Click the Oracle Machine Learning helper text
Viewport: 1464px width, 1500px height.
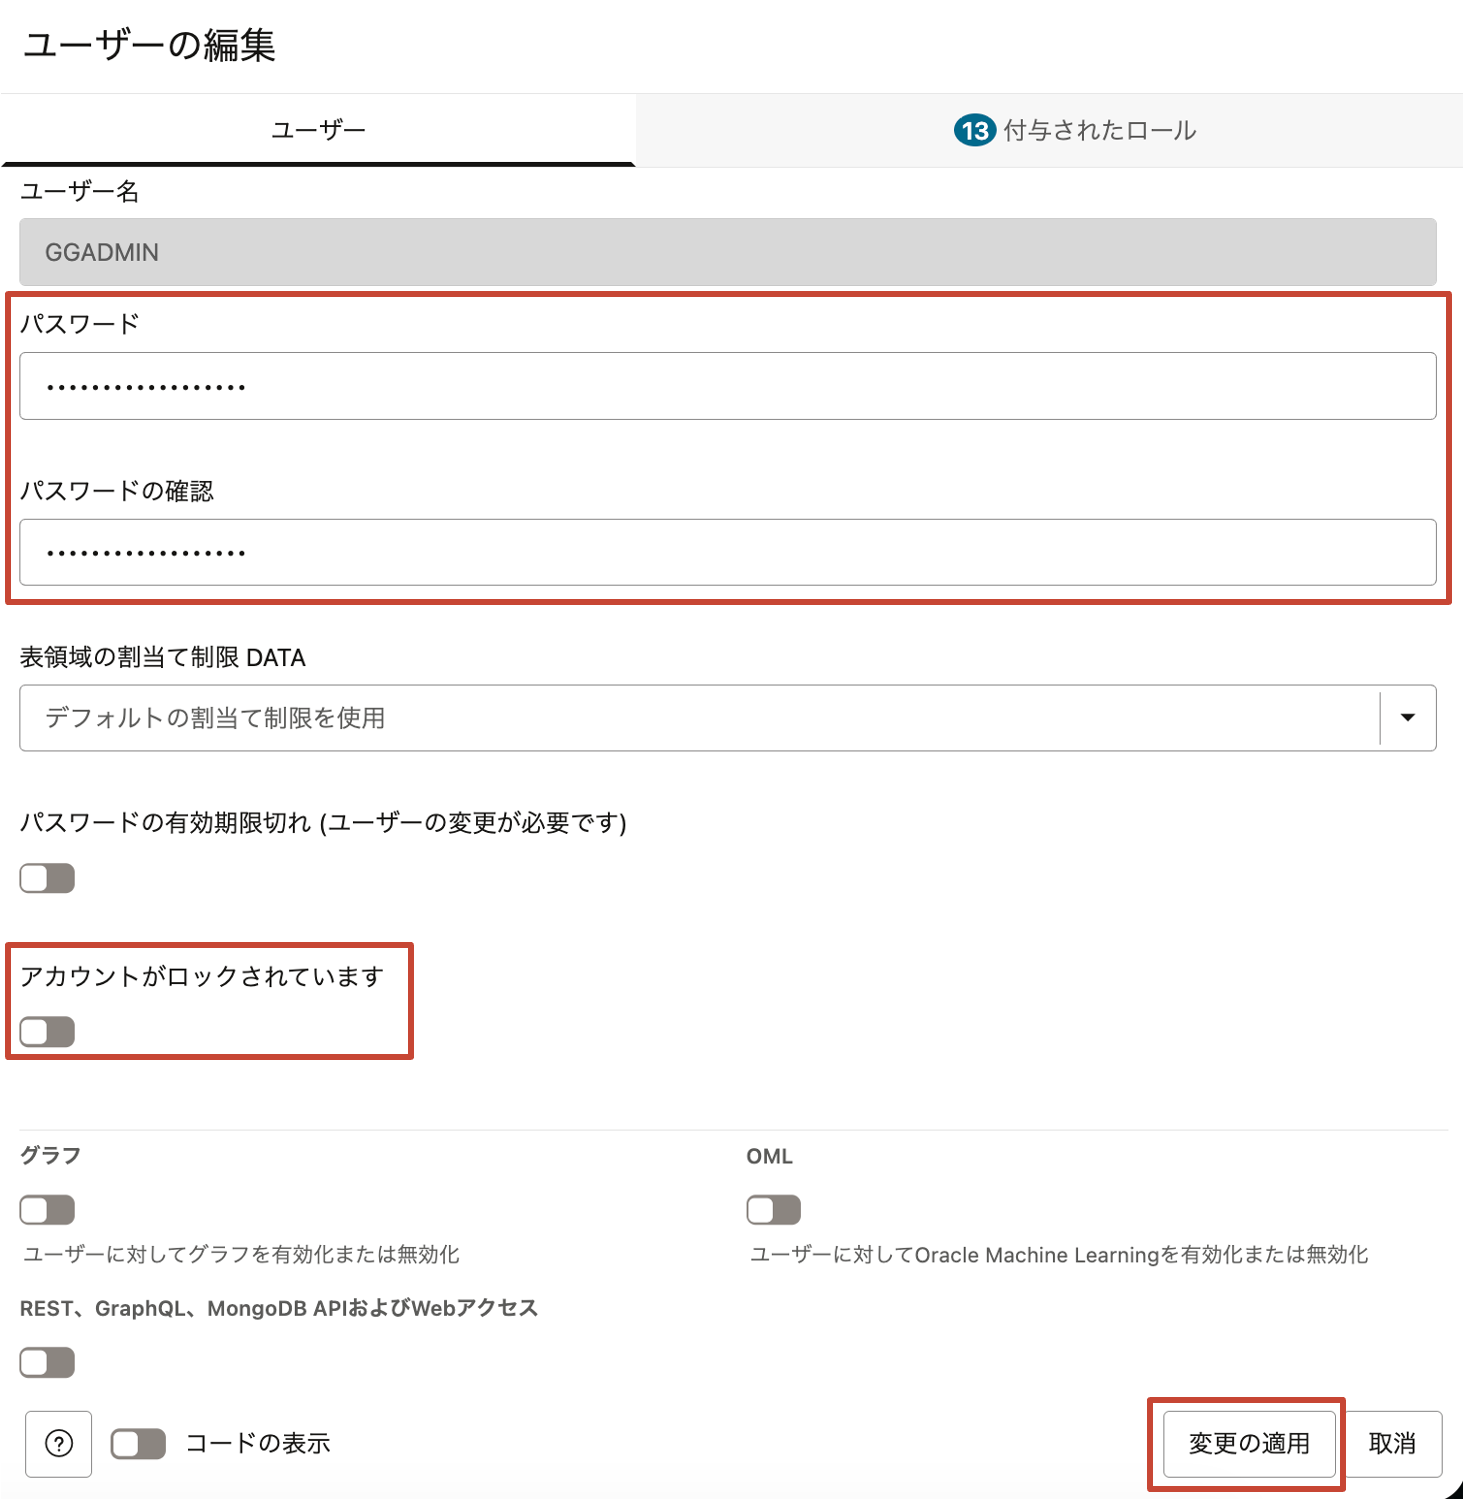click(1060, 1255)
